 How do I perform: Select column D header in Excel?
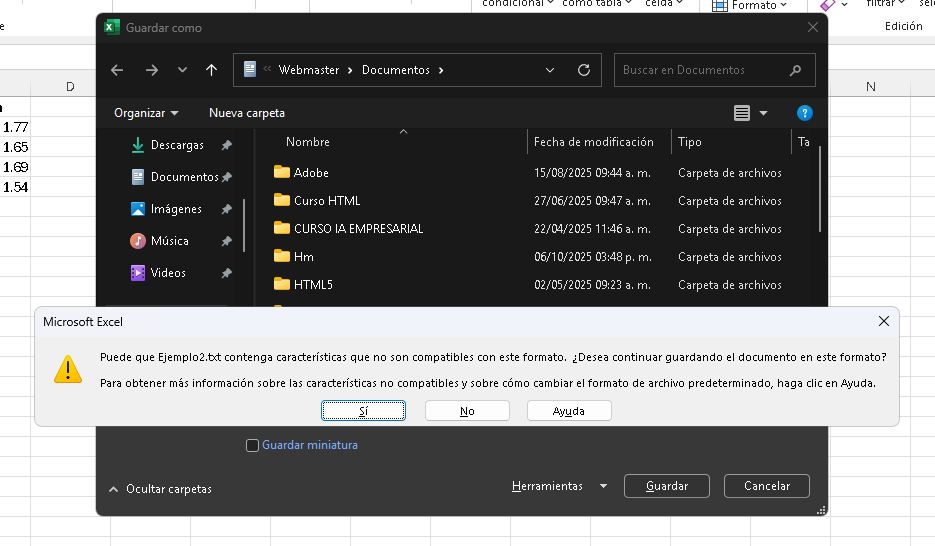(70, 86)
